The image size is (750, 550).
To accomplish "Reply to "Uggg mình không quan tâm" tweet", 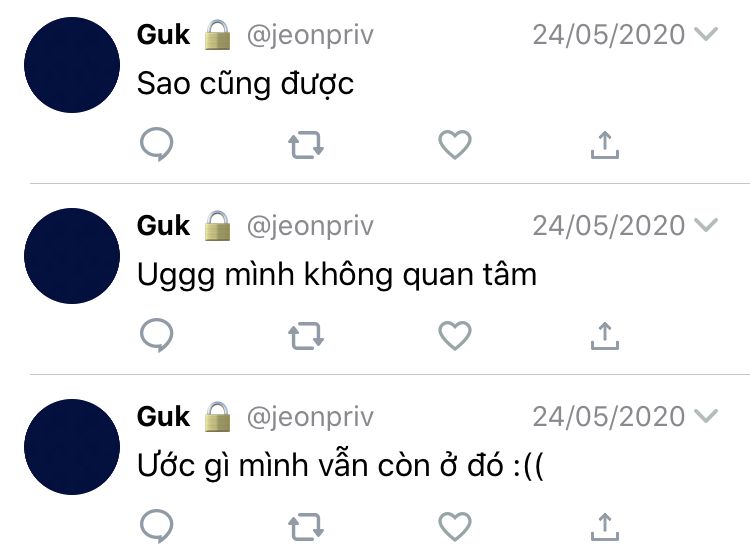I will tap(156, 335).
